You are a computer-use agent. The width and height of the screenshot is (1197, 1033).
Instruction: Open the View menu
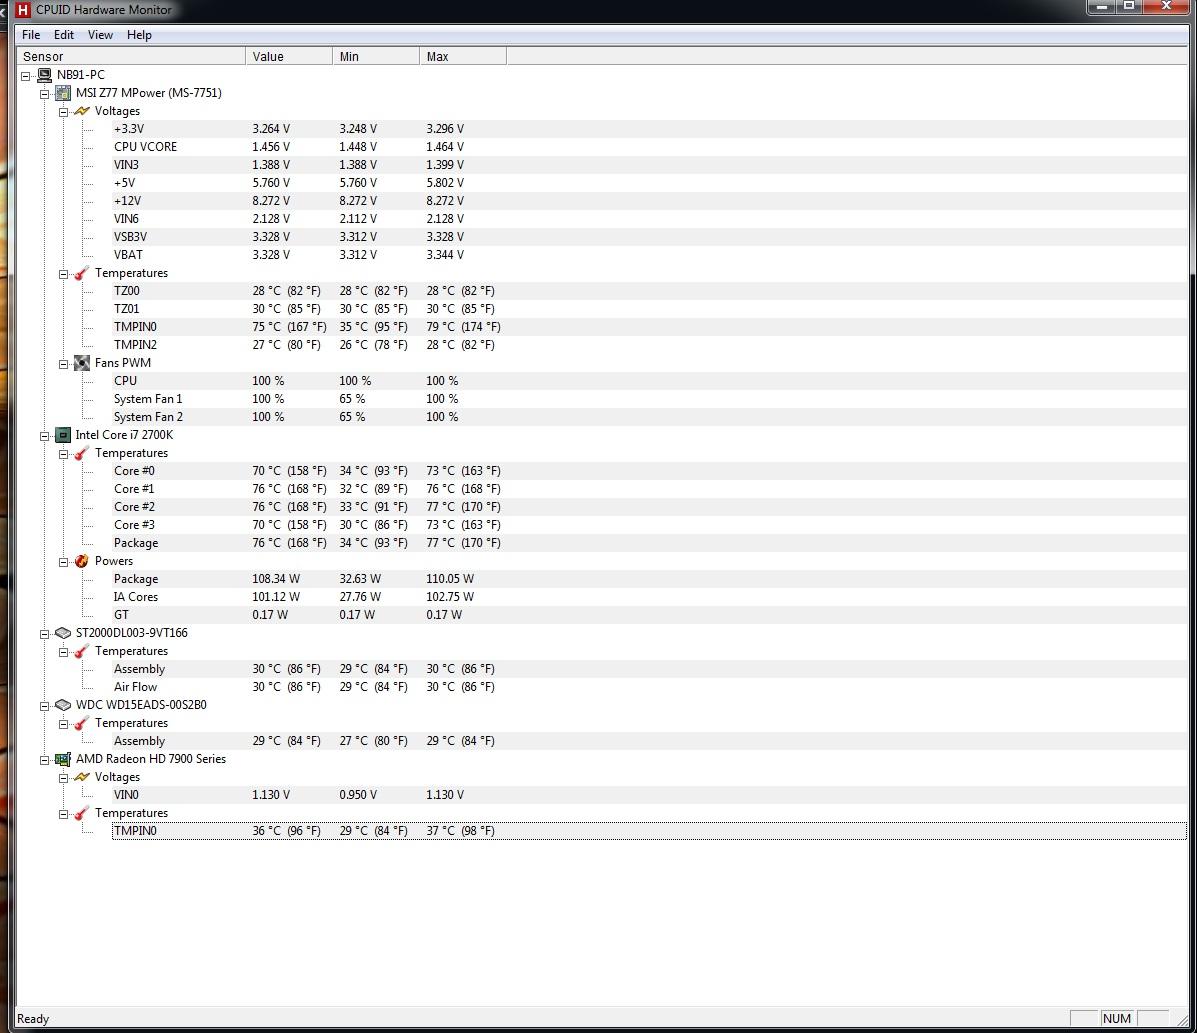100,35
